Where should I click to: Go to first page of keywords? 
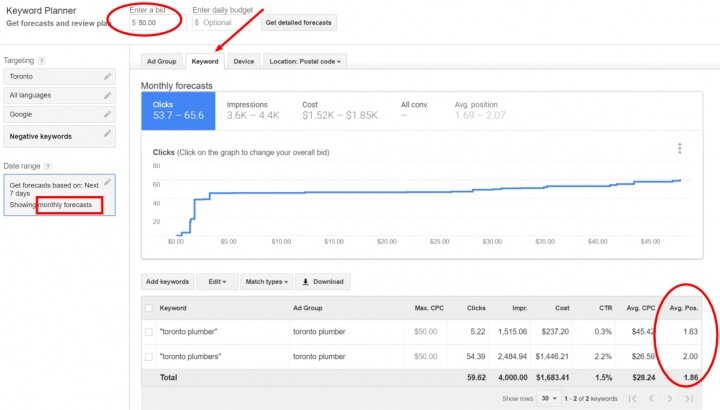[633, 399]
